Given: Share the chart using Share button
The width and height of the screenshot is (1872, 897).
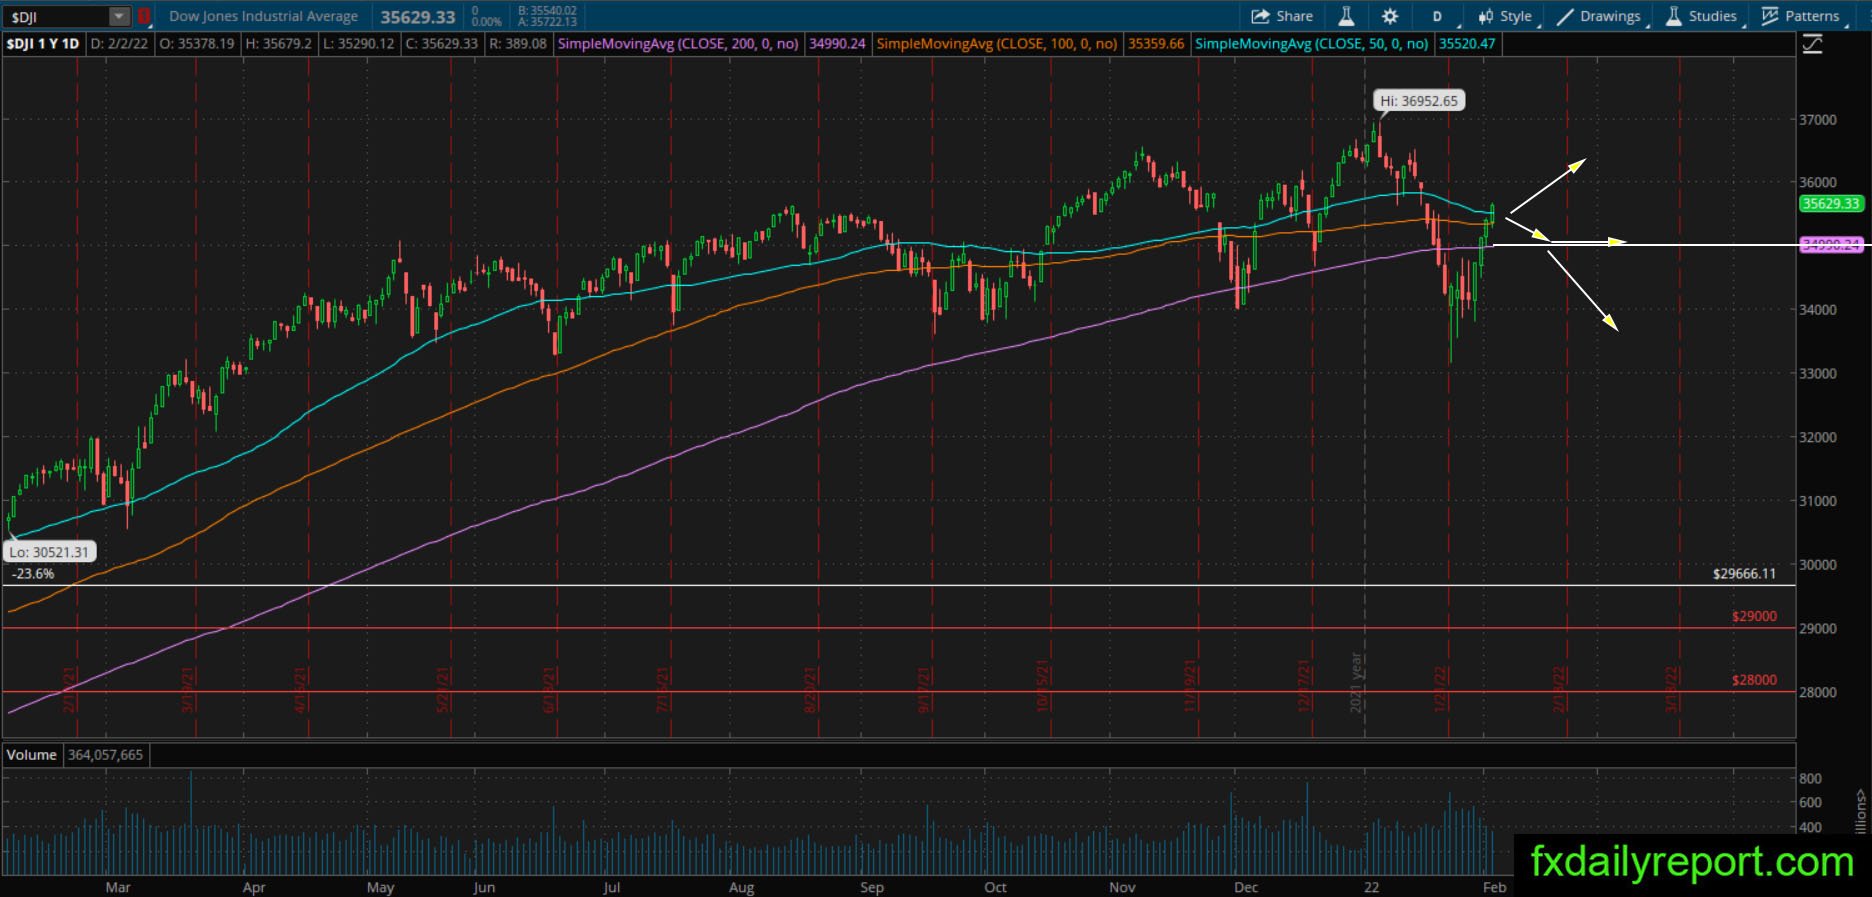Looking at the screenshot, I should point(1282,16).
